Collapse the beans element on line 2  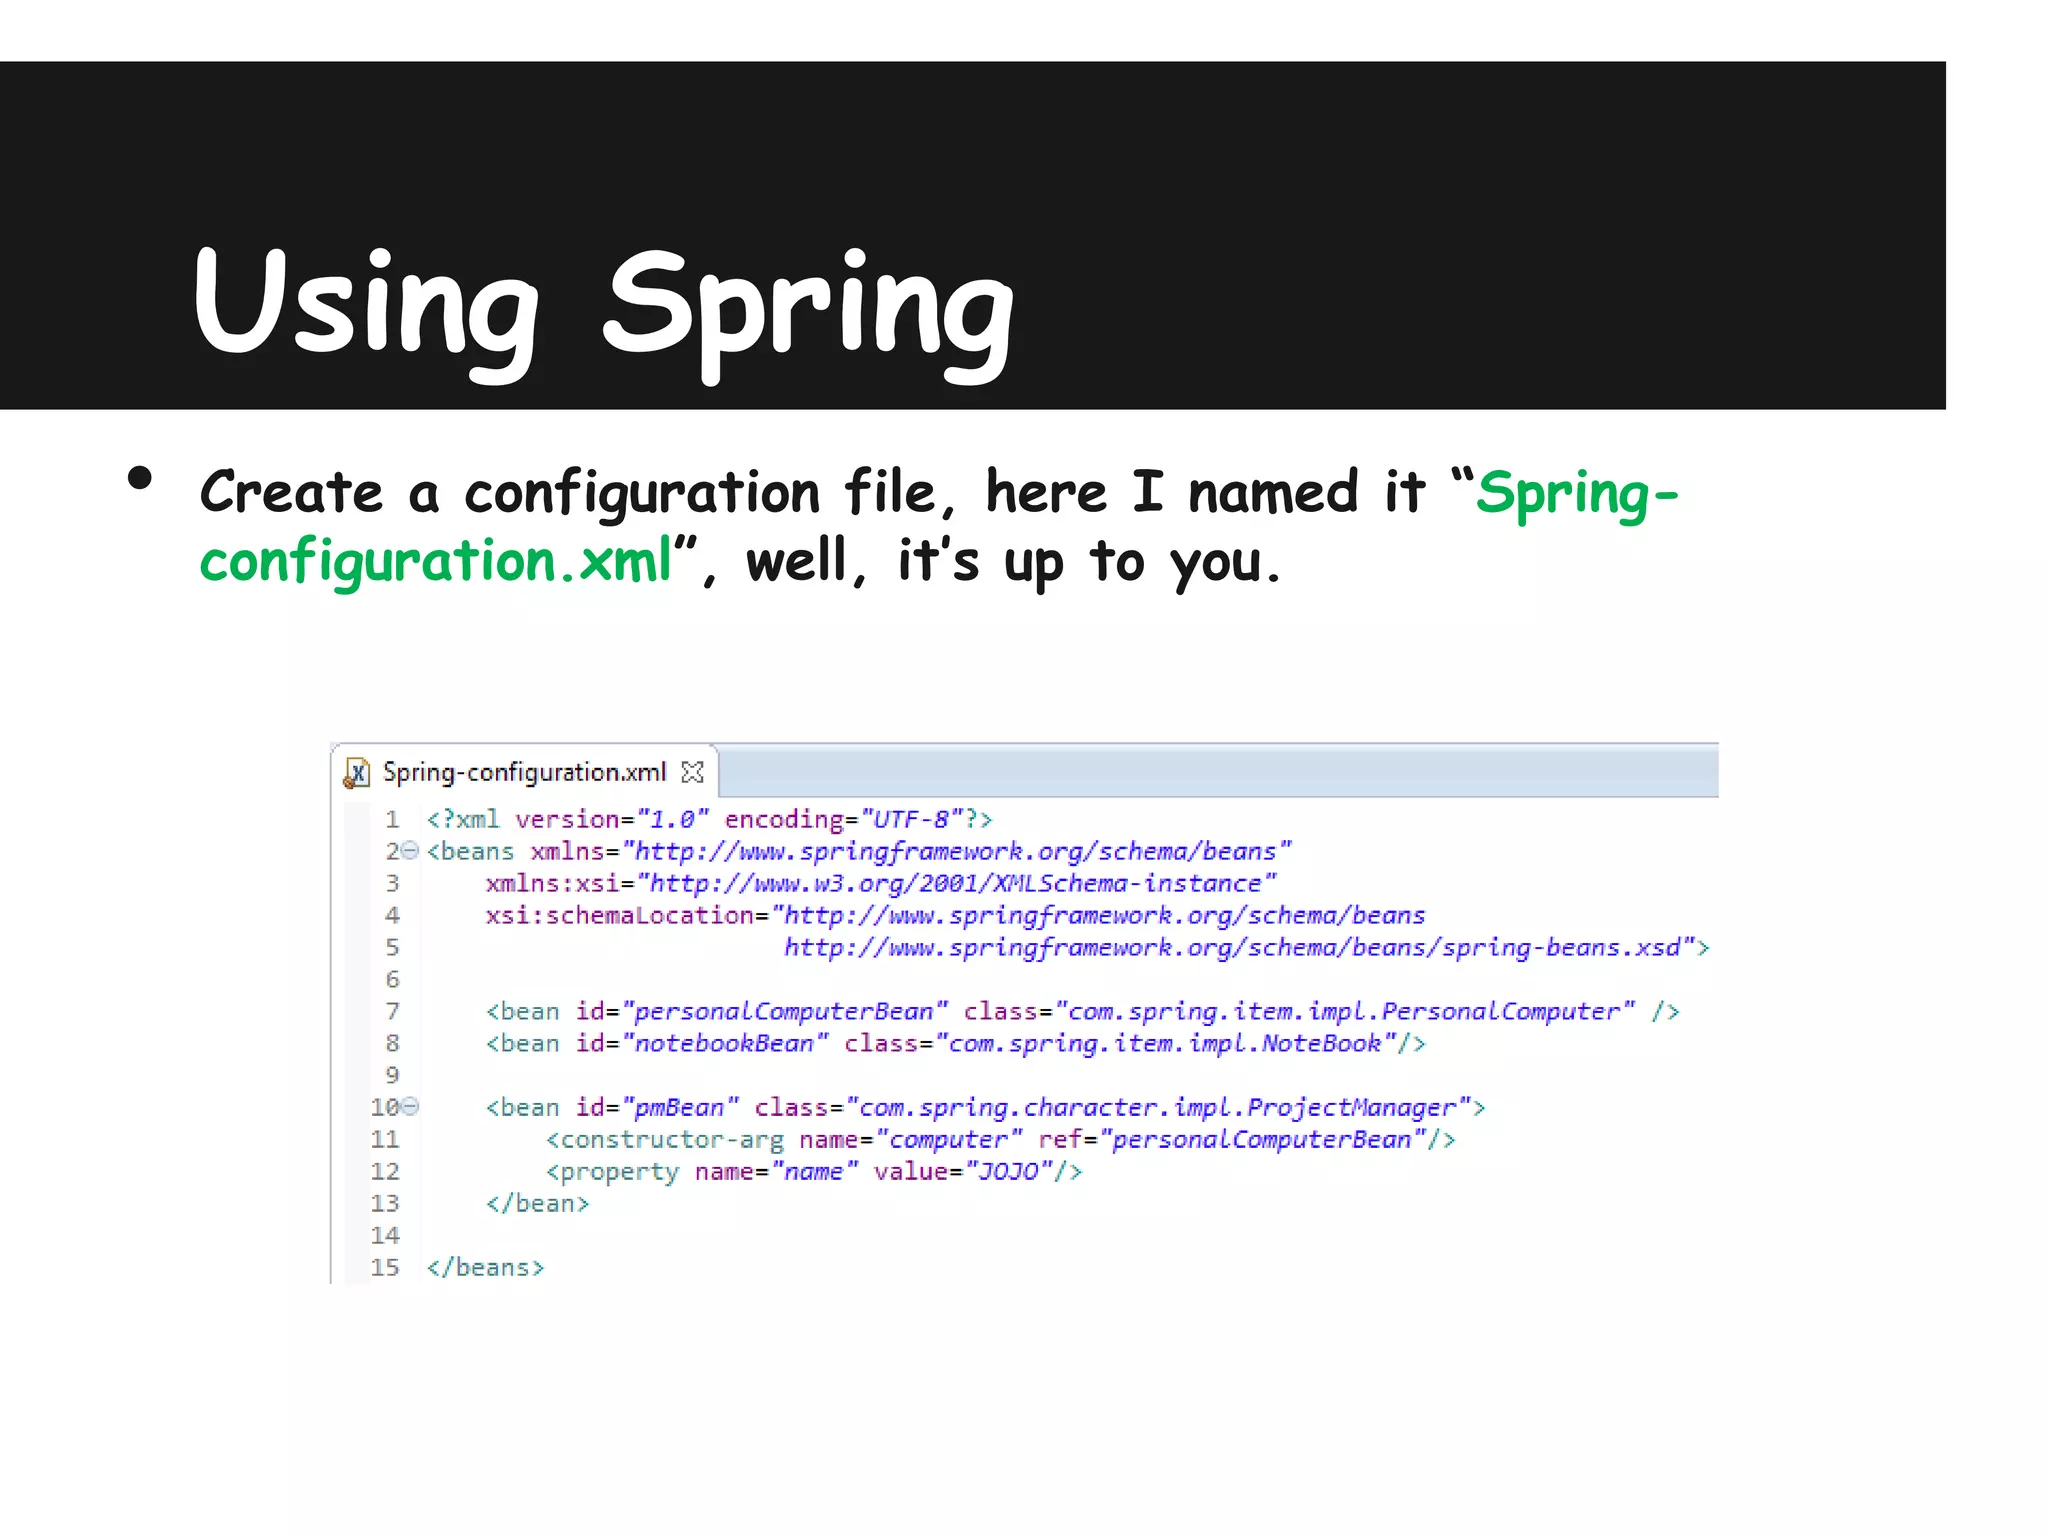click(409, 851)
